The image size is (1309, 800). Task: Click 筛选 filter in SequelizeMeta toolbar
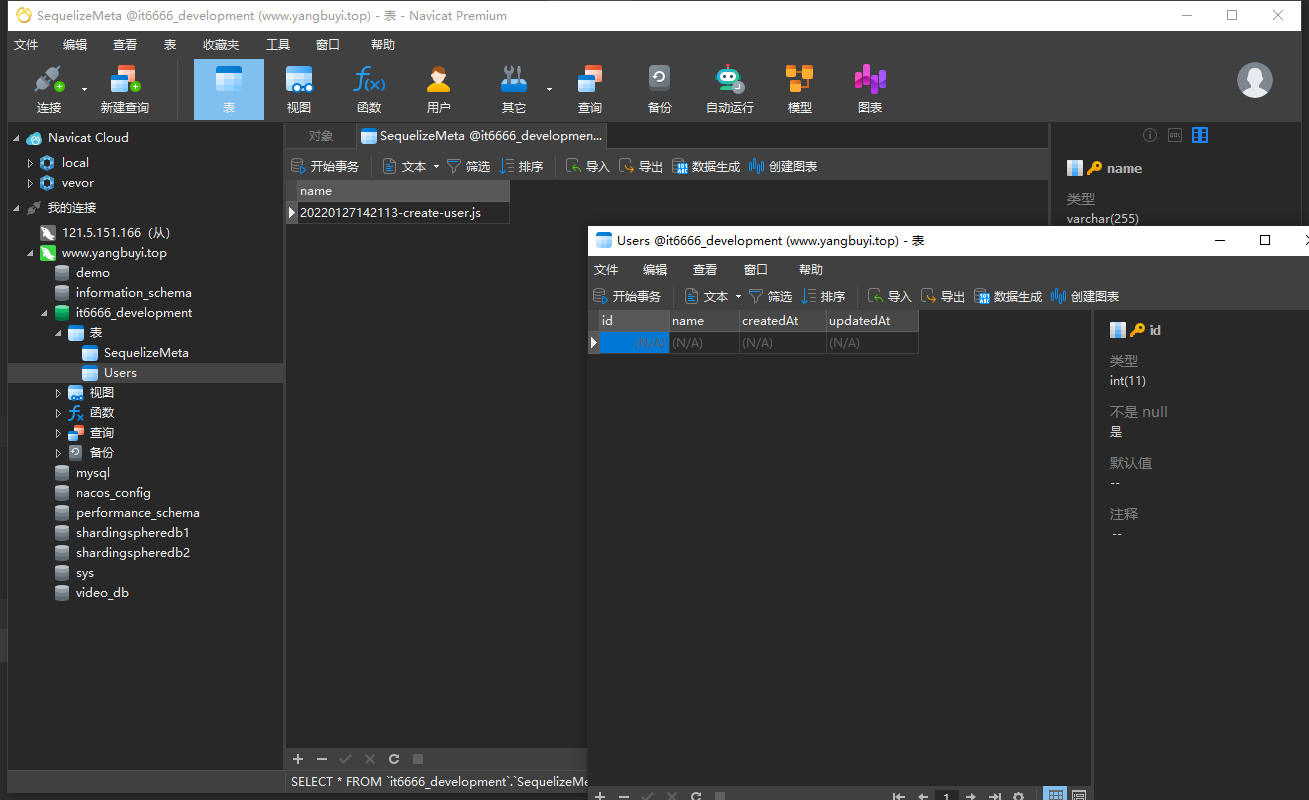[x=468, y=167]
